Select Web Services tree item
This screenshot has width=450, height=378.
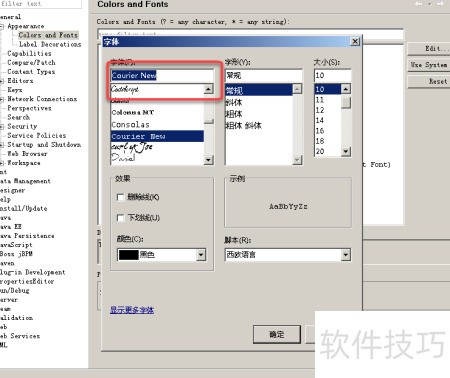tap(20, 336)
